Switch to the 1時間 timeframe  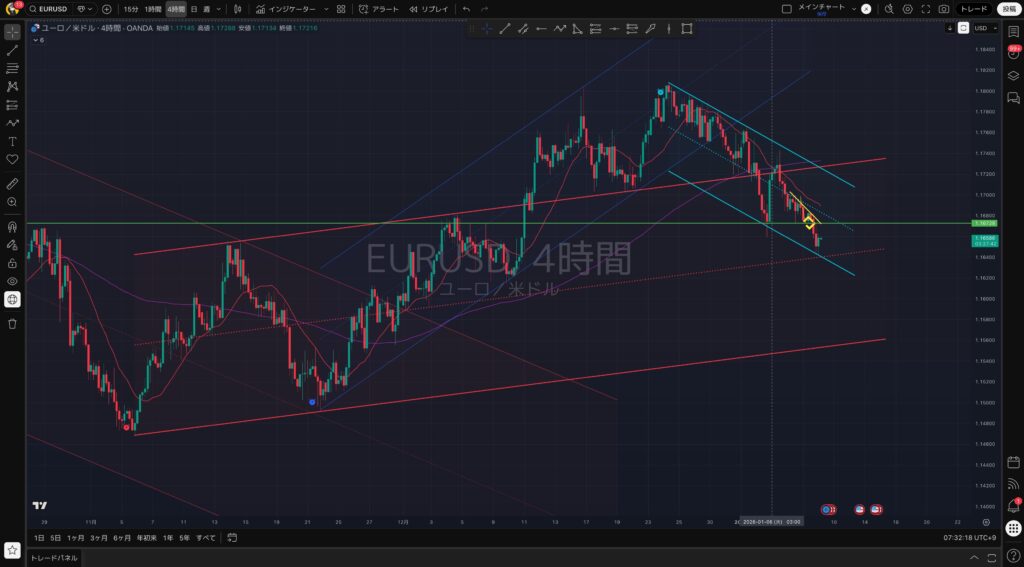click(x=153, y=9)
